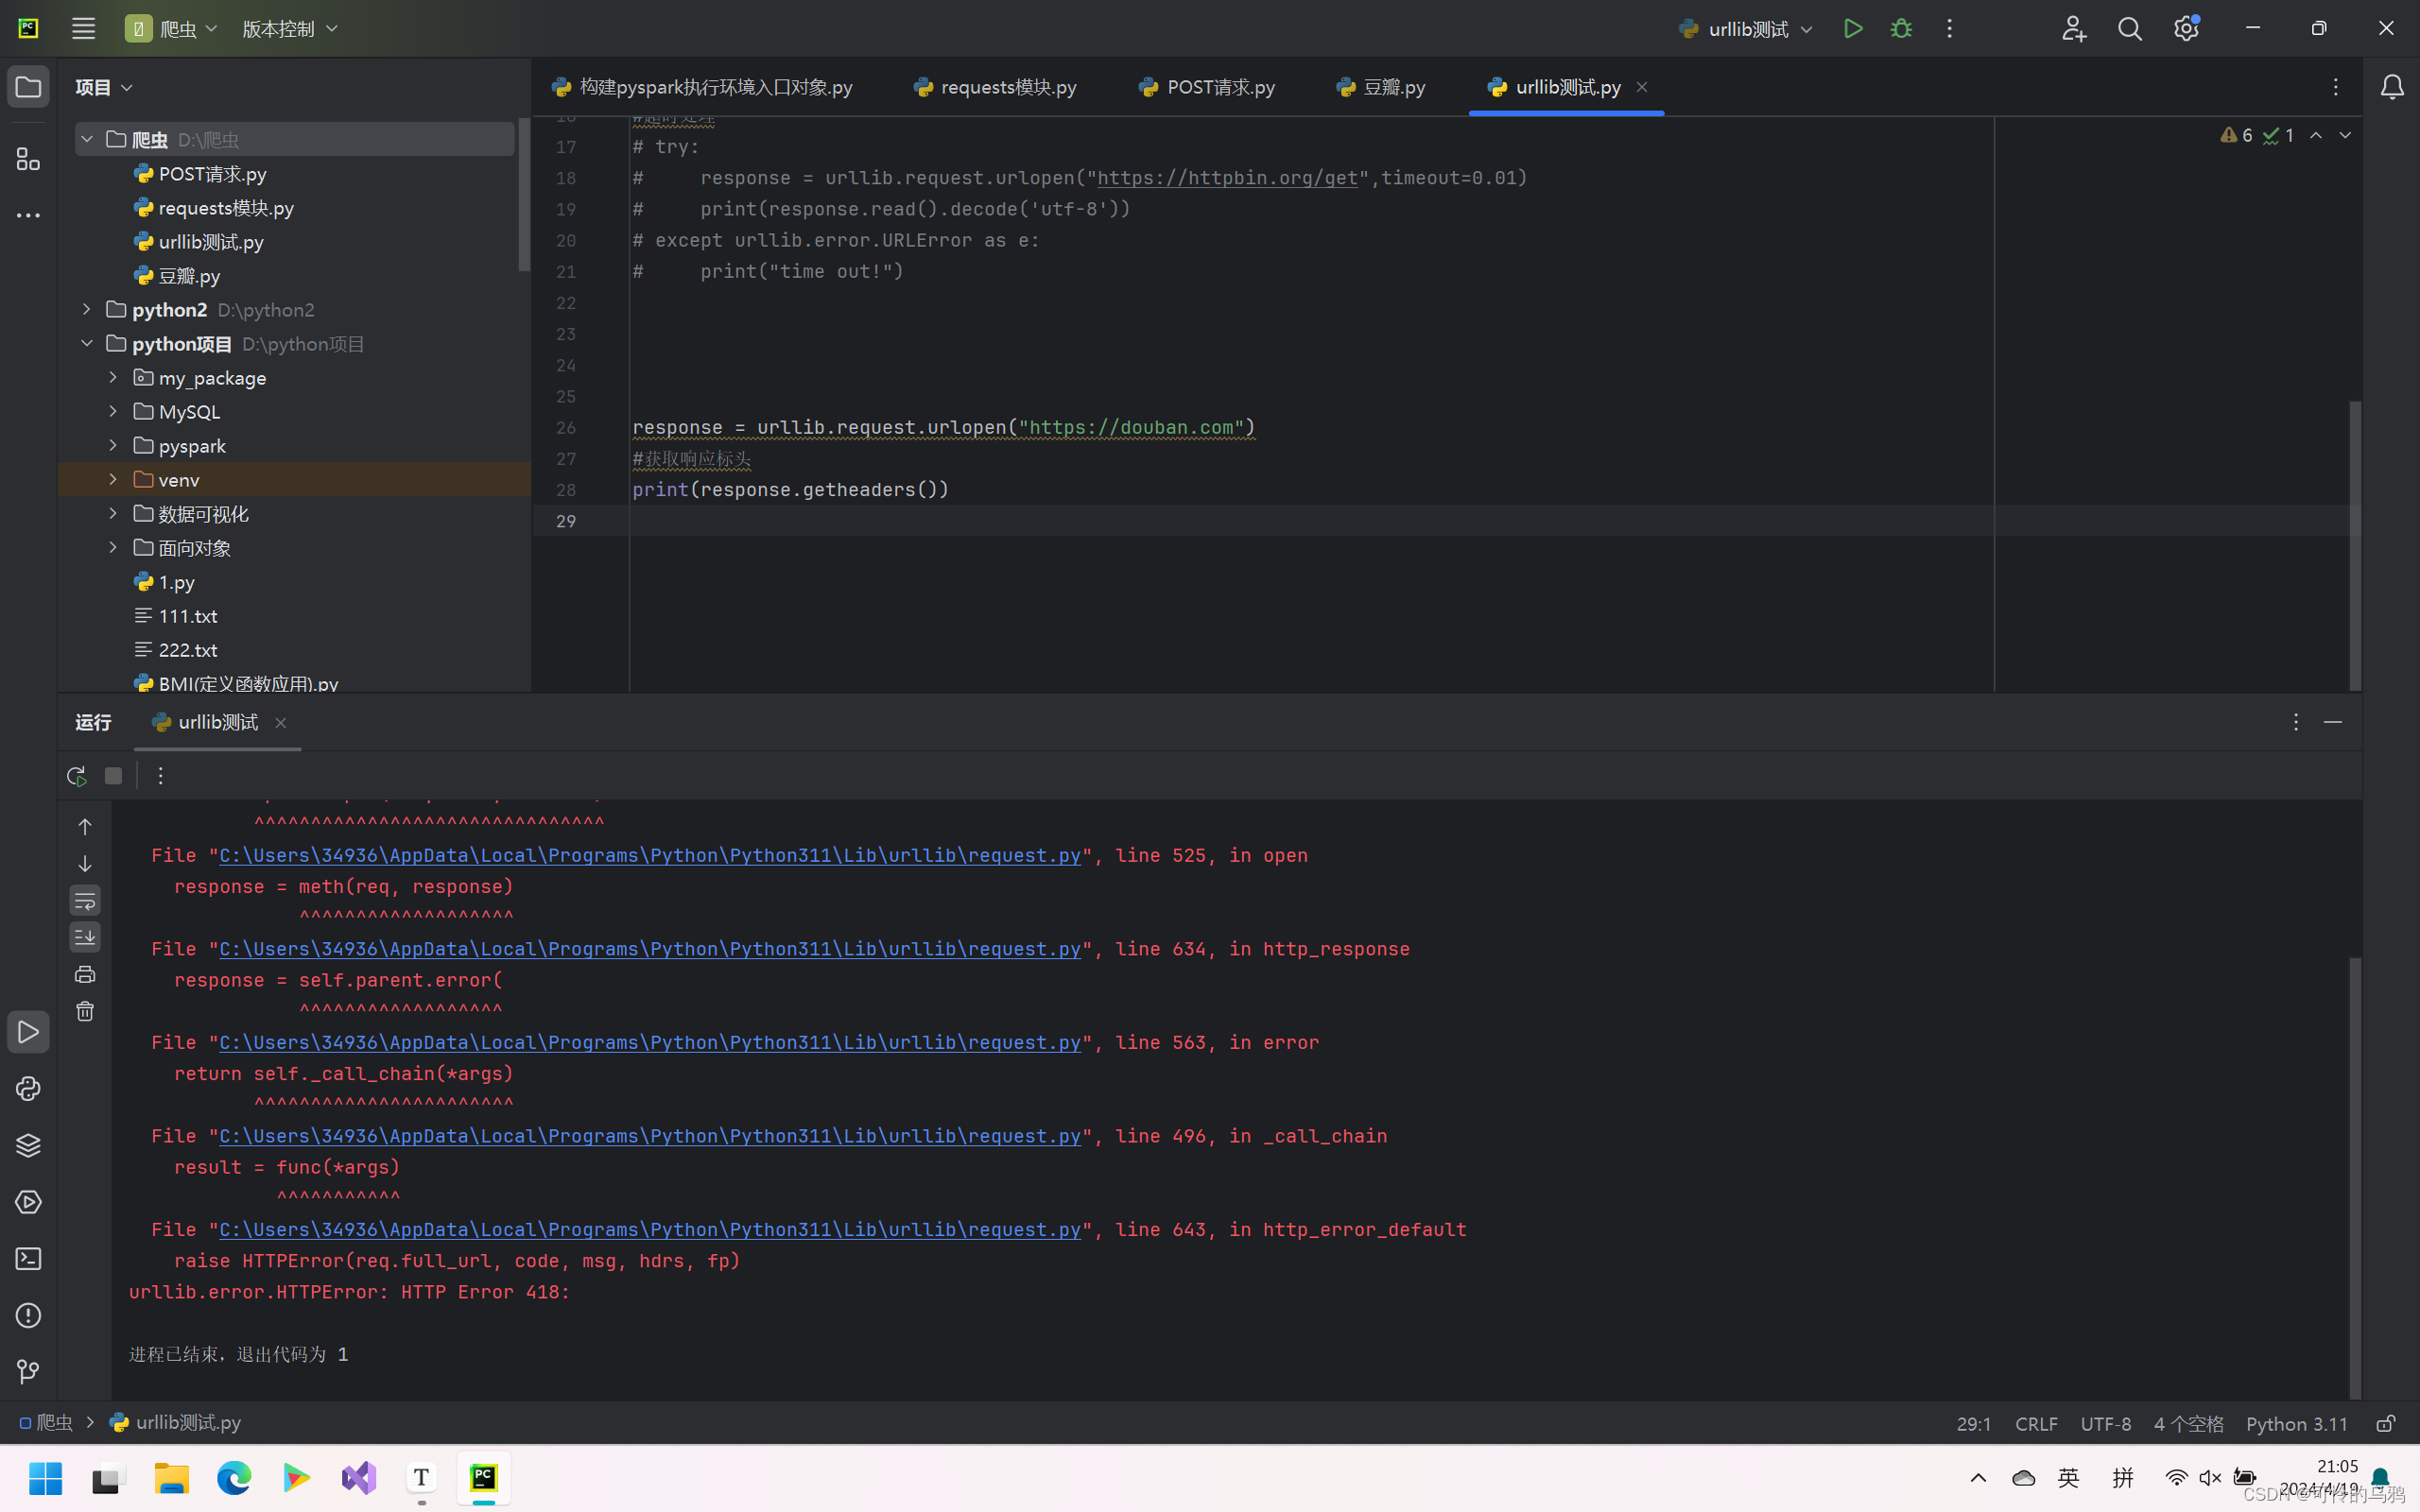Stop the running process
Viewport: 2420px width, 1512px height.
(x=113, y=776)
